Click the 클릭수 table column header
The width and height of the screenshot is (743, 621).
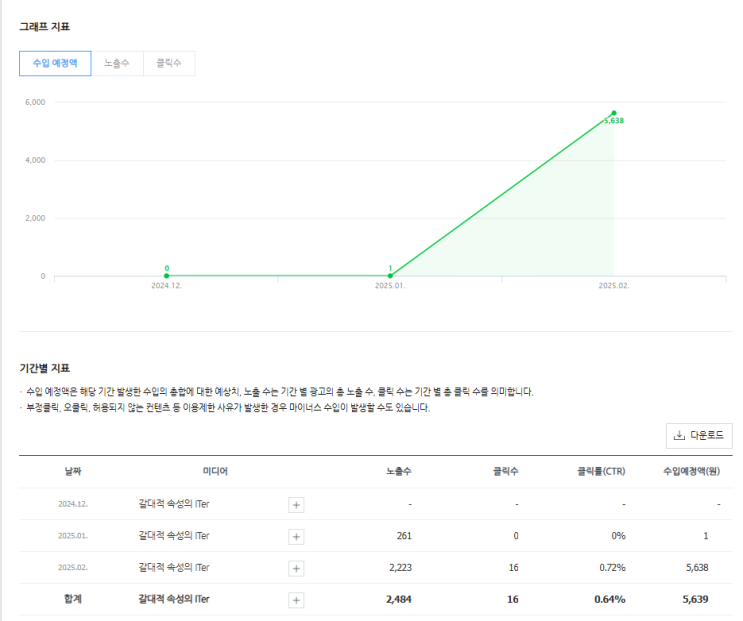(506, 471)
